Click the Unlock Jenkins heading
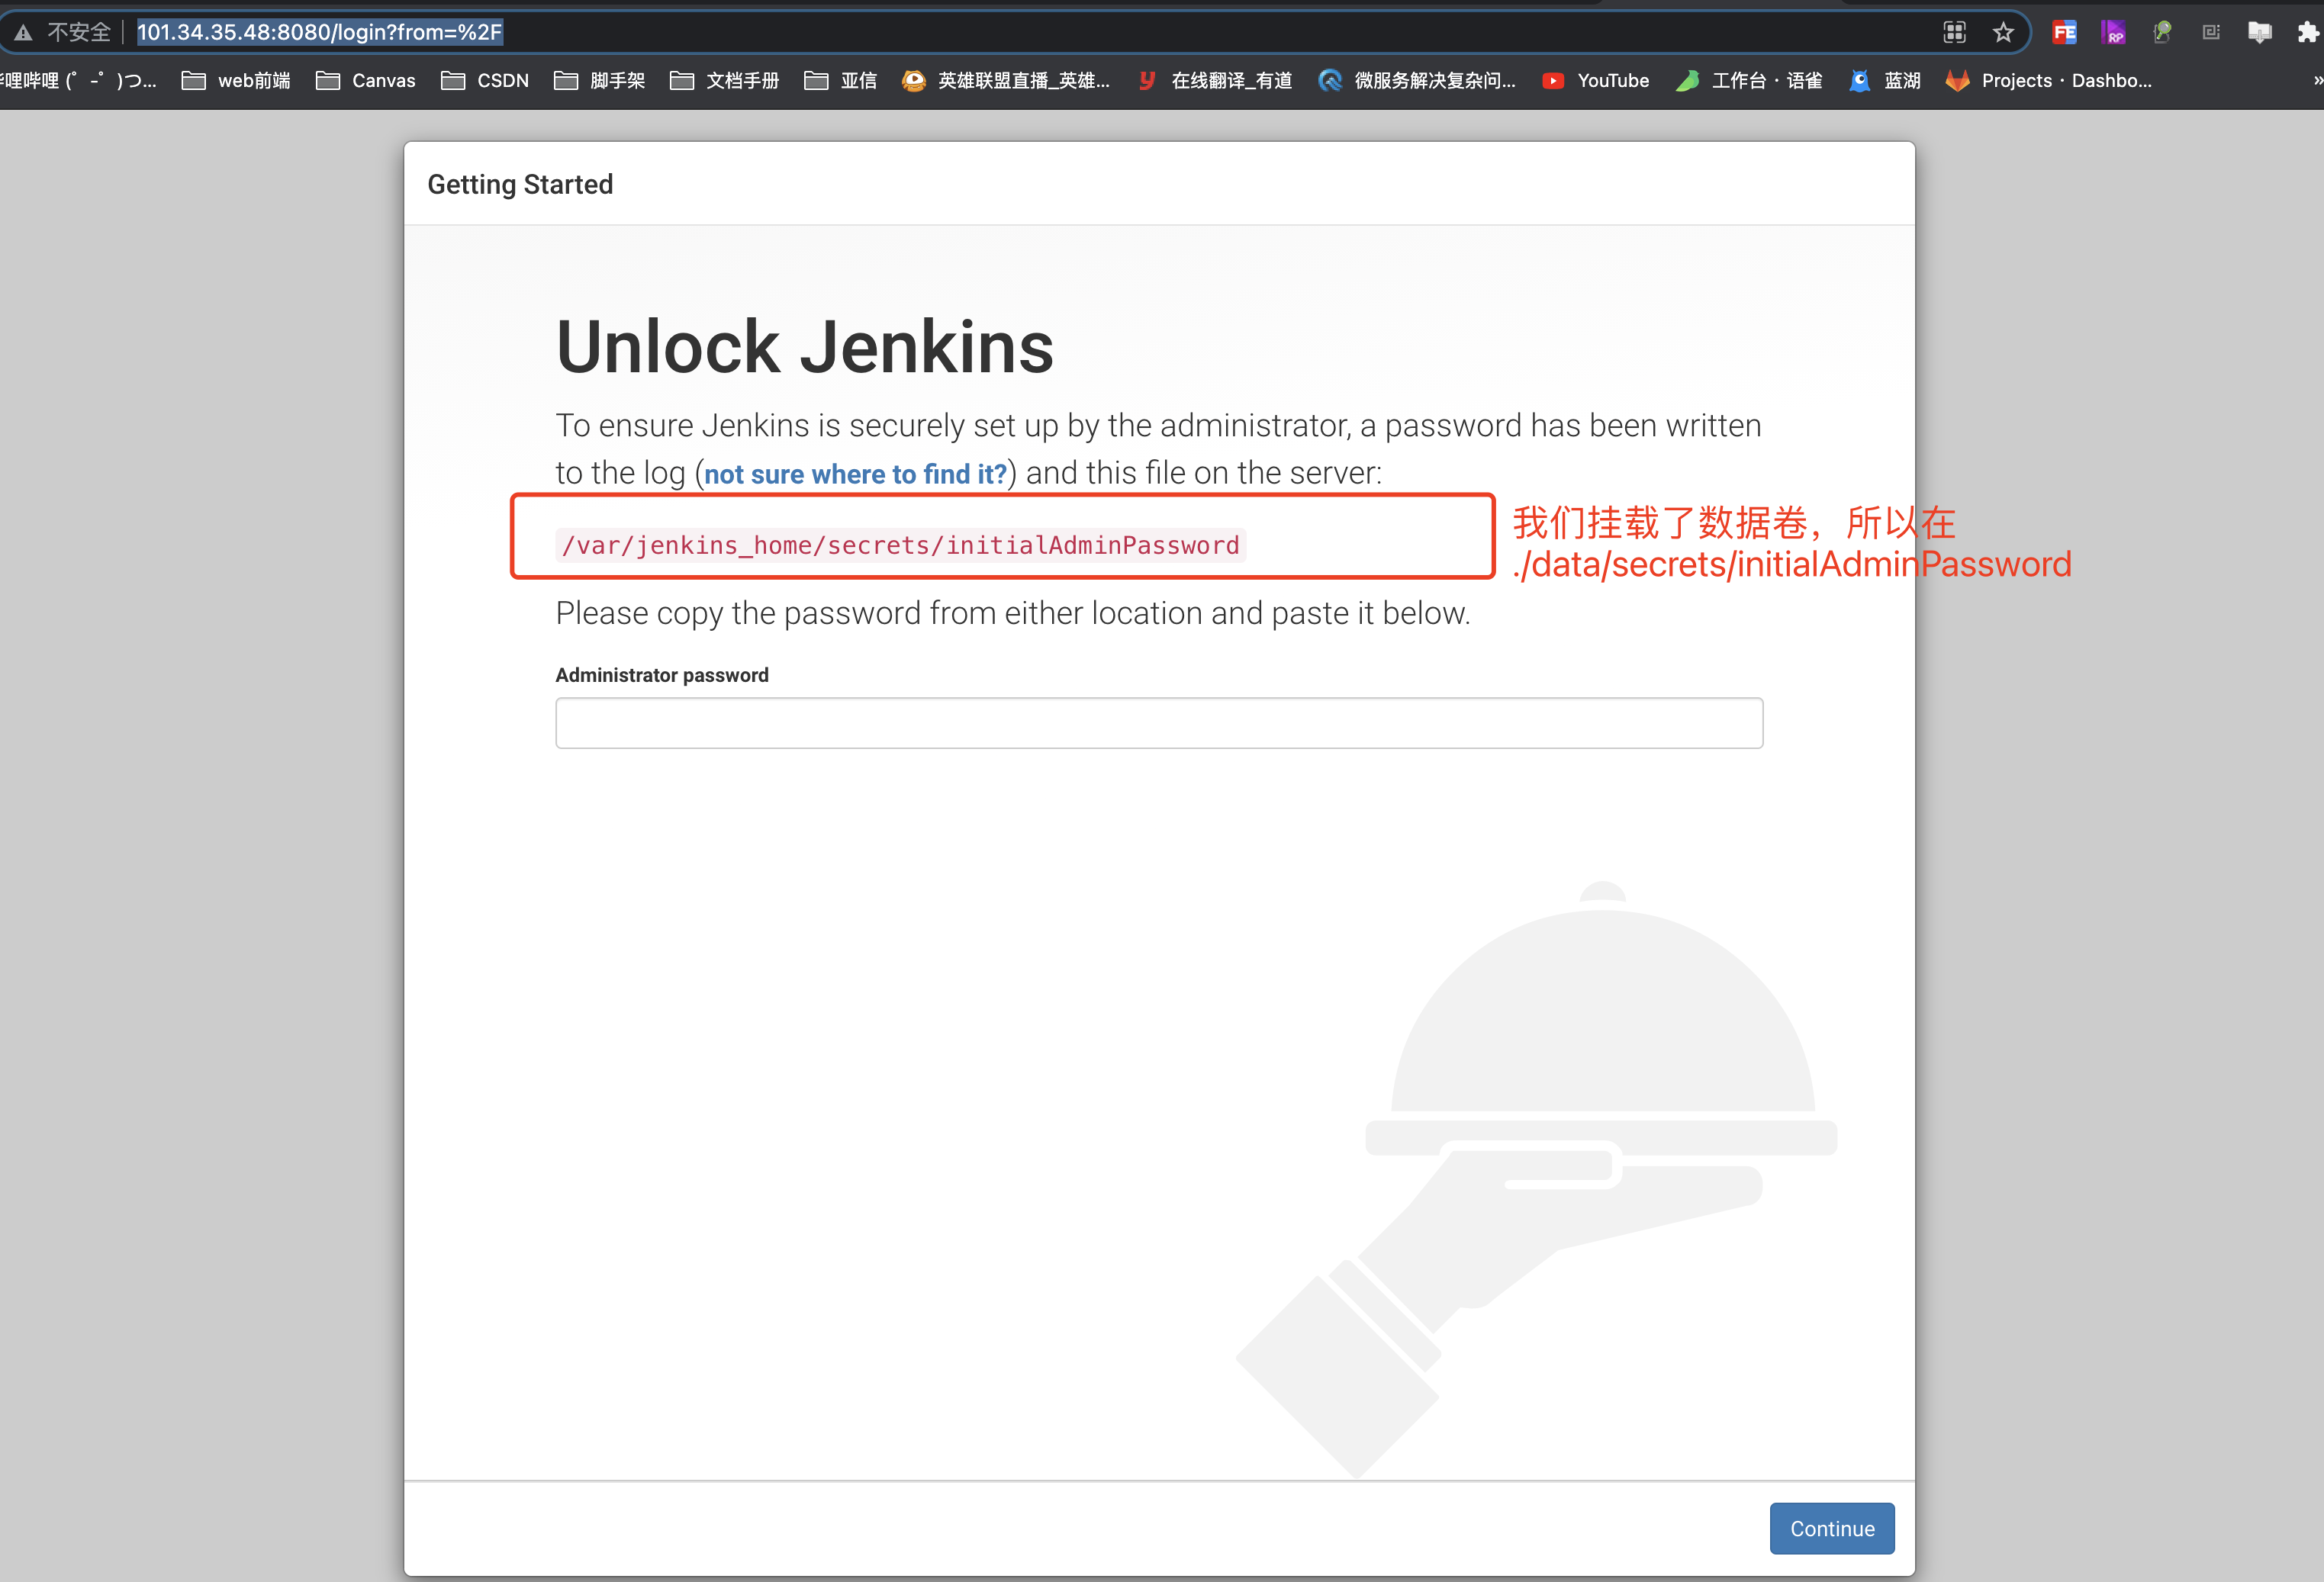 [x=805, y=347]
